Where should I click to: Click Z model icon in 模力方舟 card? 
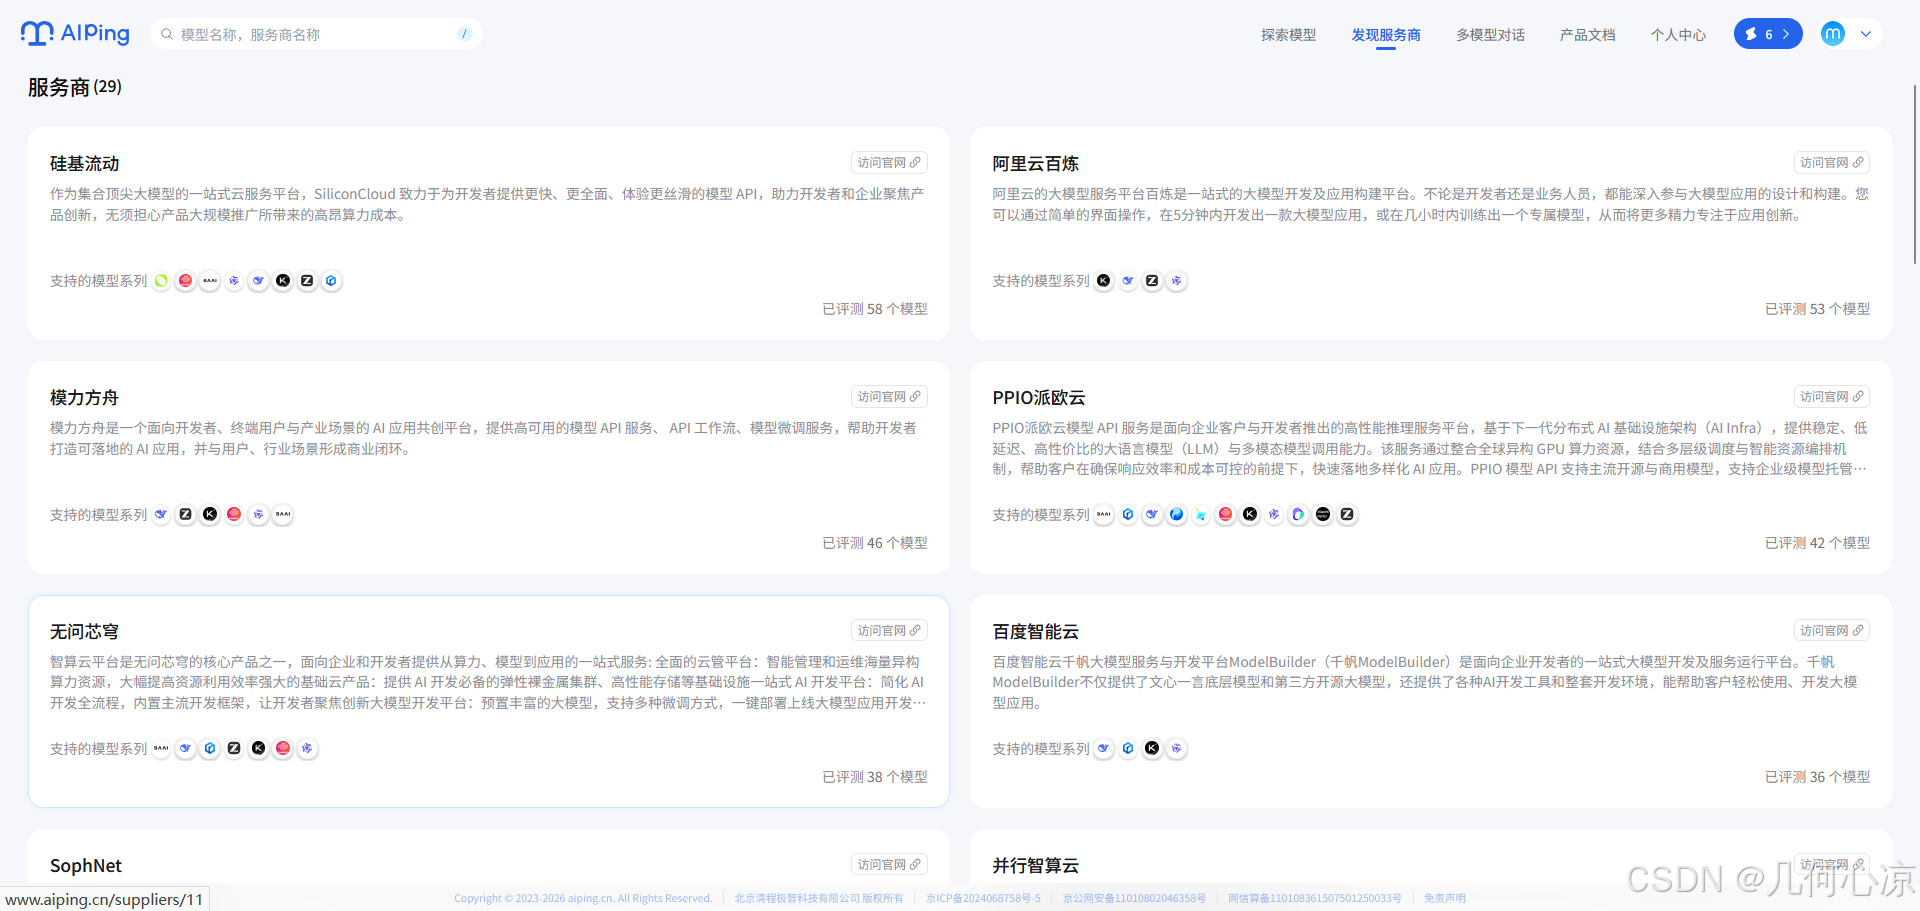pyautogui.click(x=185, y=515)
